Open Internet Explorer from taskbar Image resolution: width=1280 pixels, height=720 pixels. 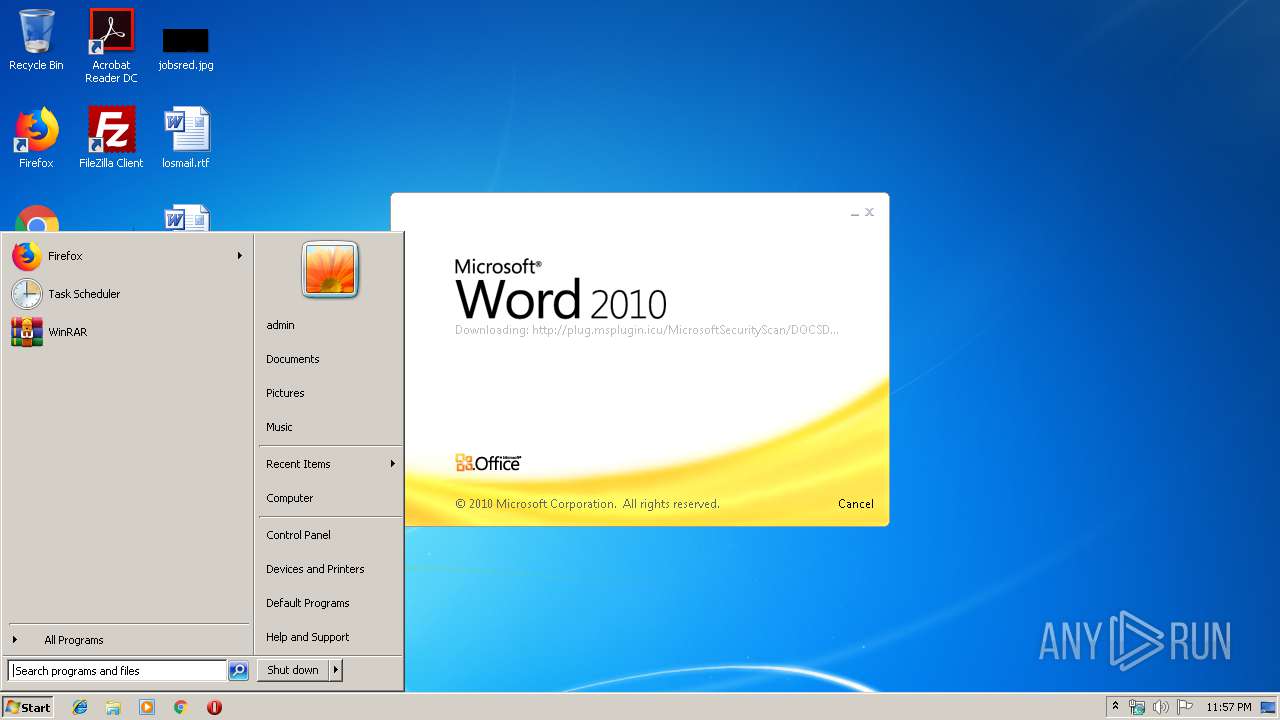tap(80, 707)
